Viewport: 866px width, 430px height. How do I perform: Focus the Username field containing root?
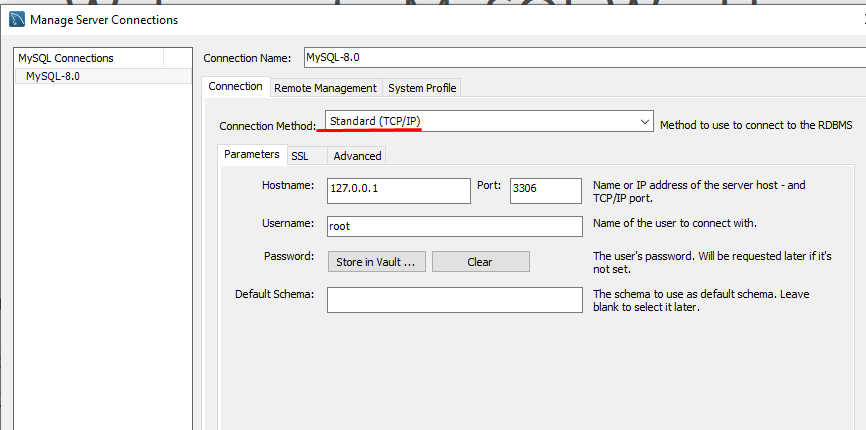(454, 227)
